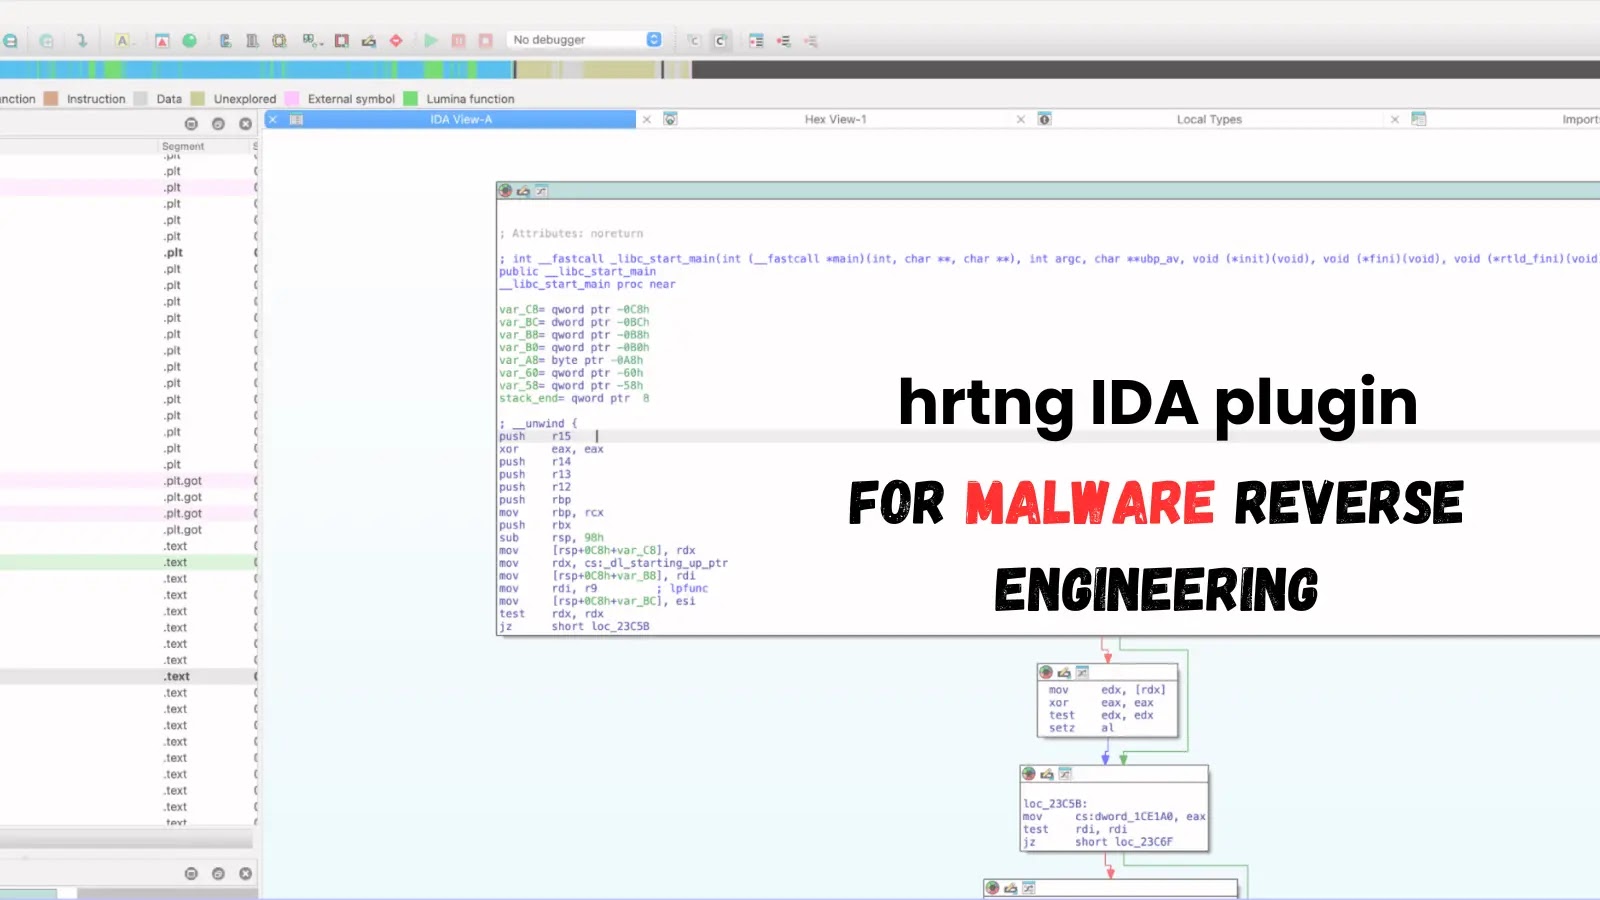This screenshot has width=1600, height=900.
Task: Click the red-framed square toolbar icon
Action: click(342, 41)
